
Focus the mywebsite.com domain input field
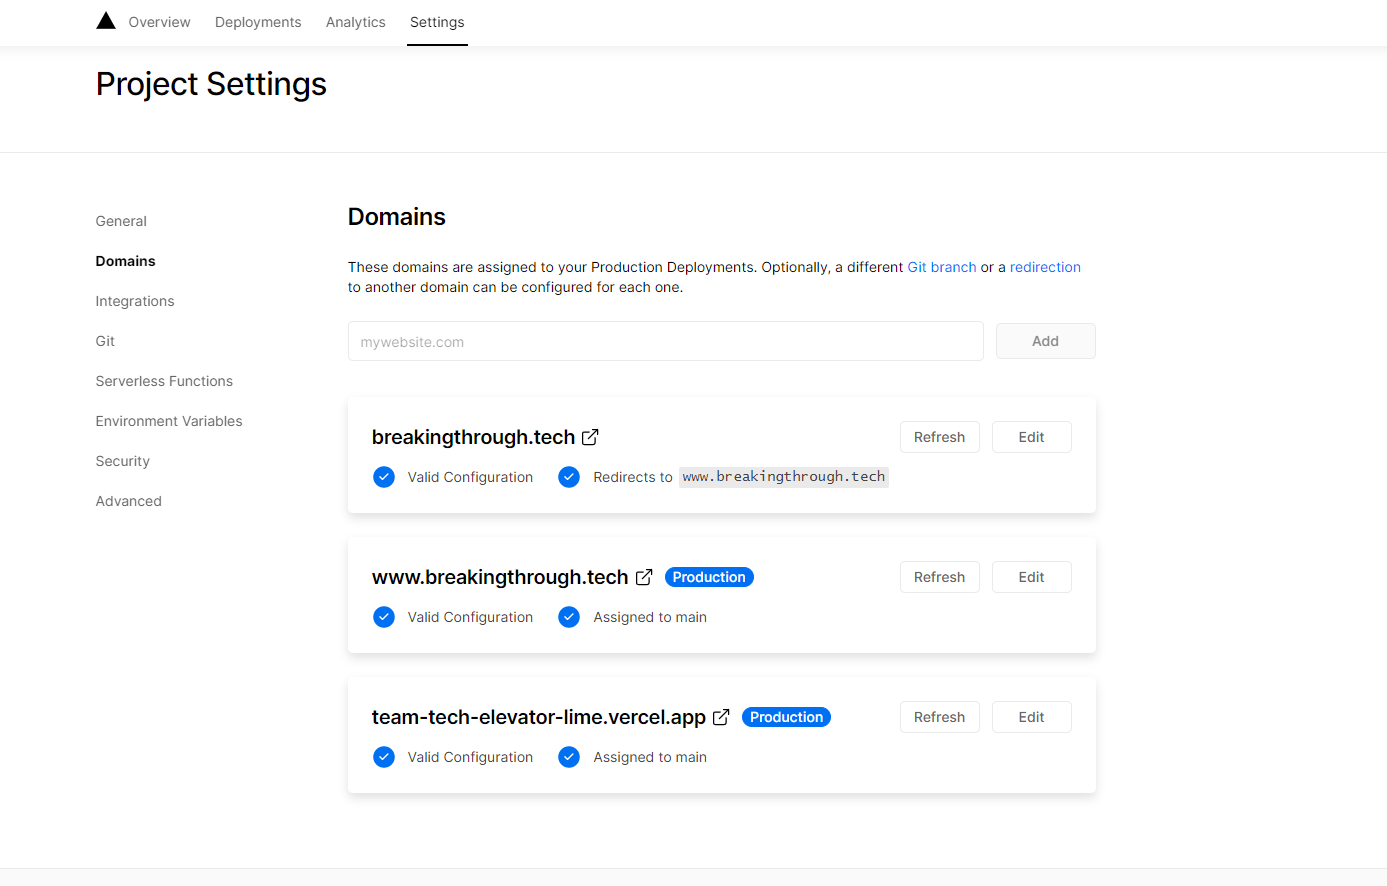coord(665,341)
